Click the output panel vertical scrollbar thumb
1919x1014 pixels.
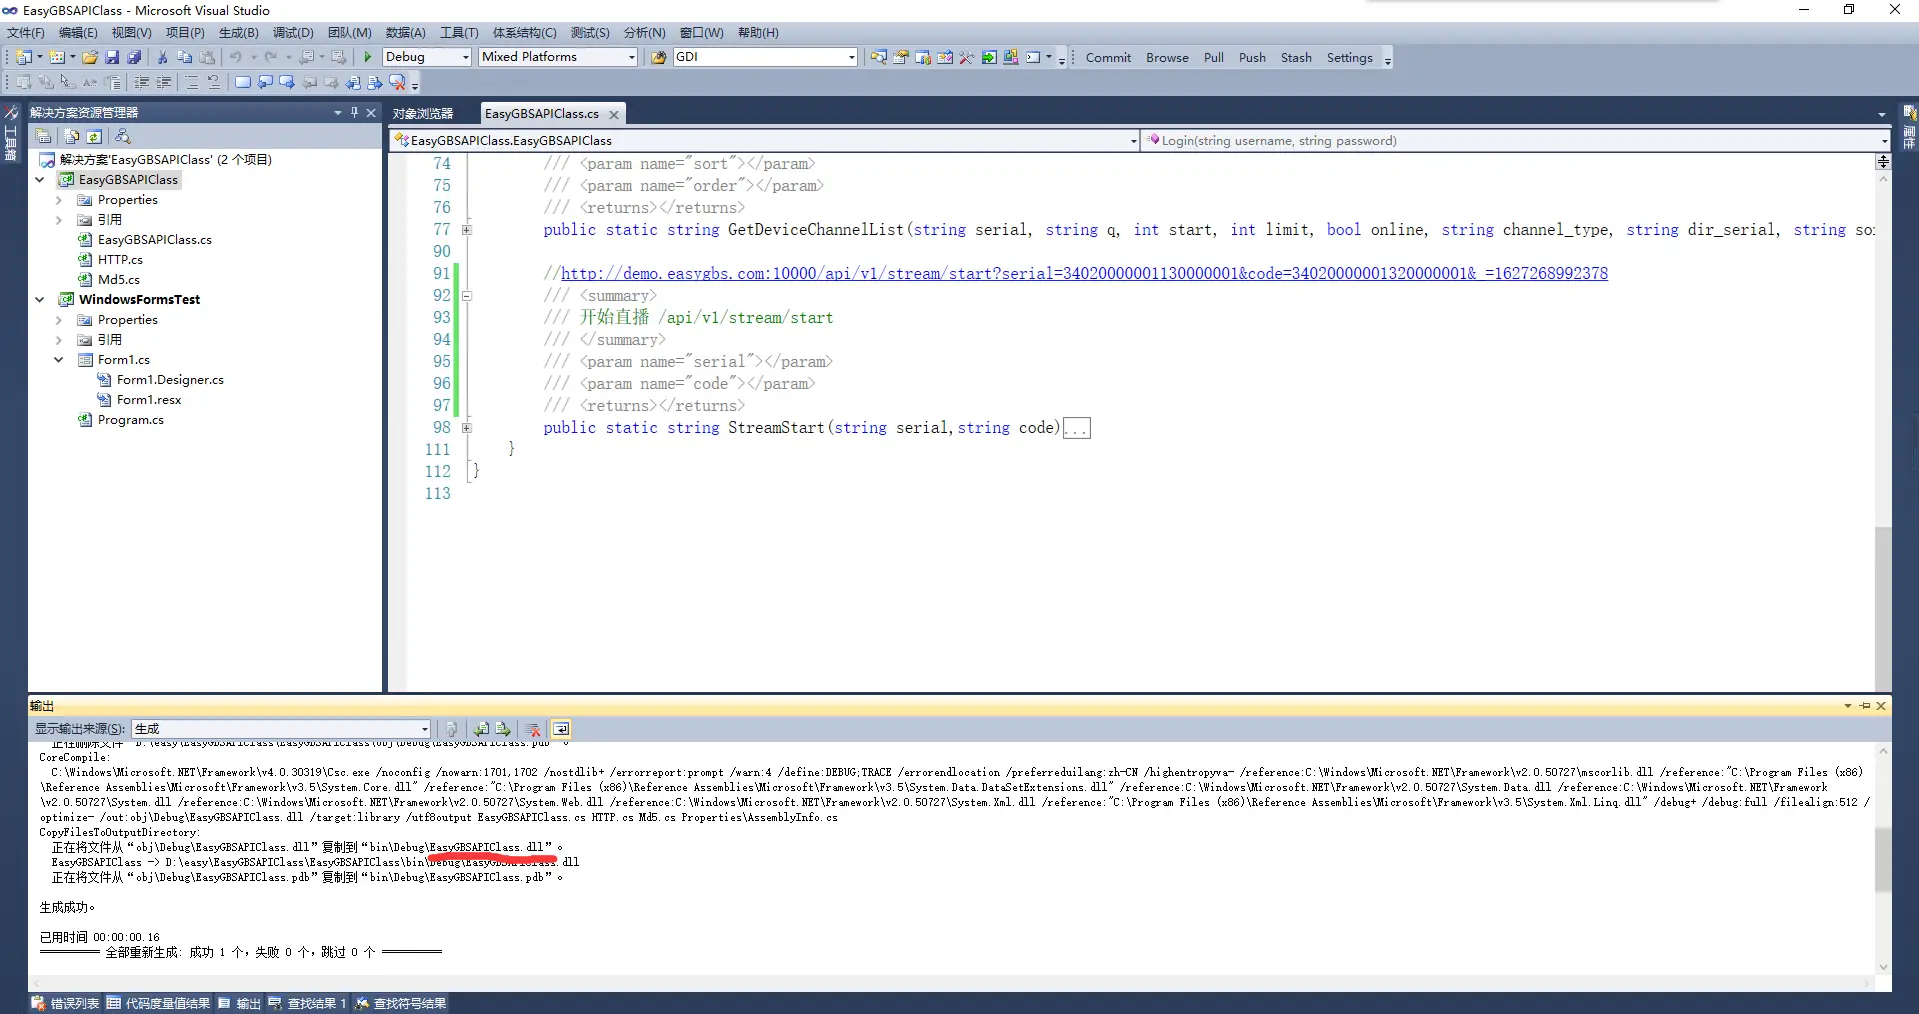[1883, 858]
